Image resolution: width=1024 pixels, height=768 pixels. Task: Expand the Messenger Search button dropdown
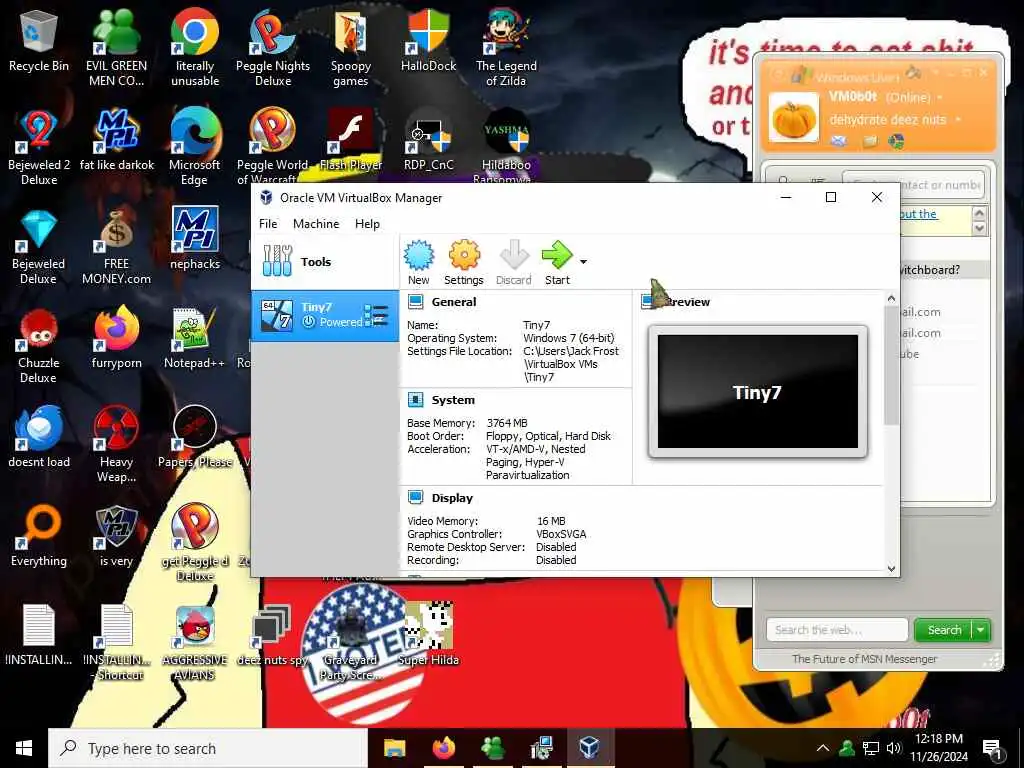point(982,630)
